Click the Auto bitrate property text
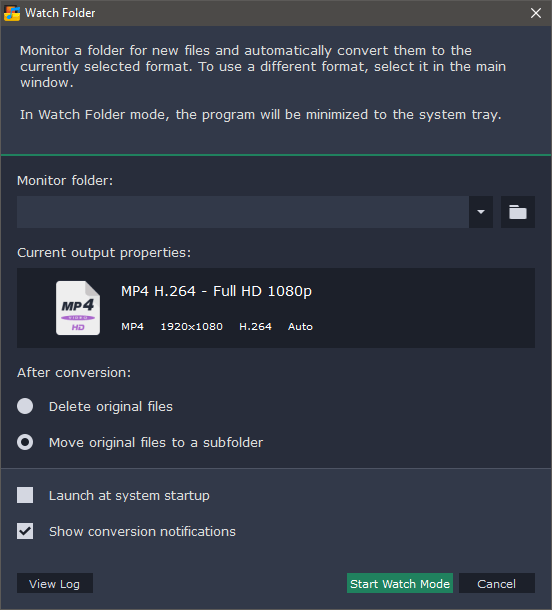This screenshot has width=552, height=610. pyautogui.click(x=300, y=326)
